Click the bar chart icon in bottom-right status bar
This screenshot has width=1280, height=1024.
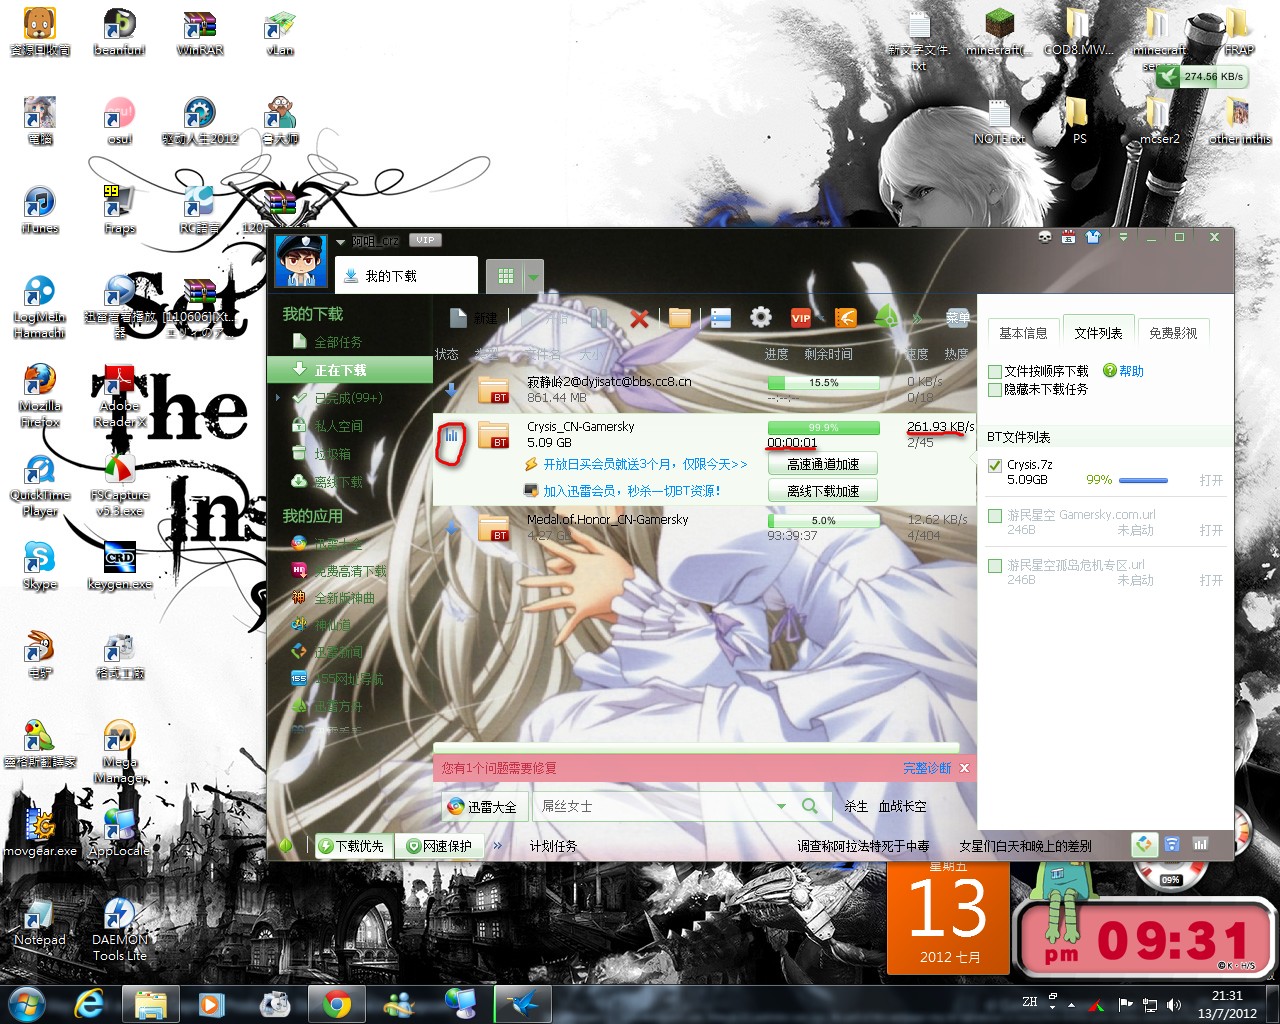[1199, 845]
